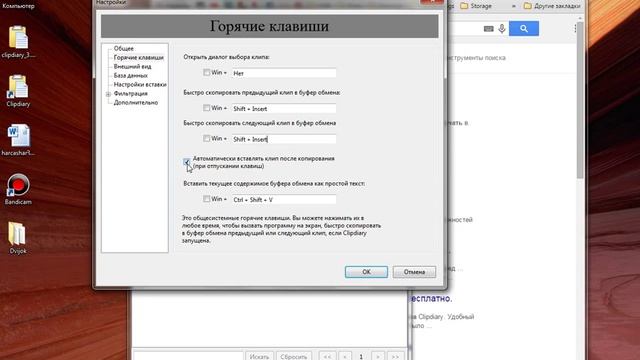Click the есплатно link in browser results
This screenshot has width=640, height=360.
[x=431, y=298]
